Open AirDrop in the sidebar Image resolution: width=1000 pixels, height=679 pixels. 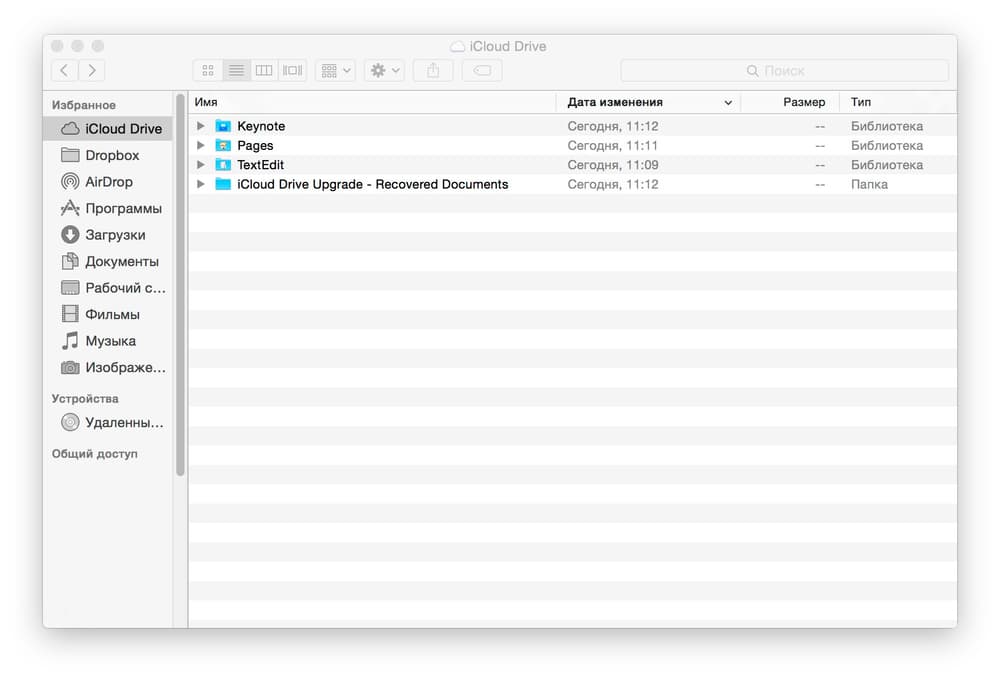tap(108, 182)
